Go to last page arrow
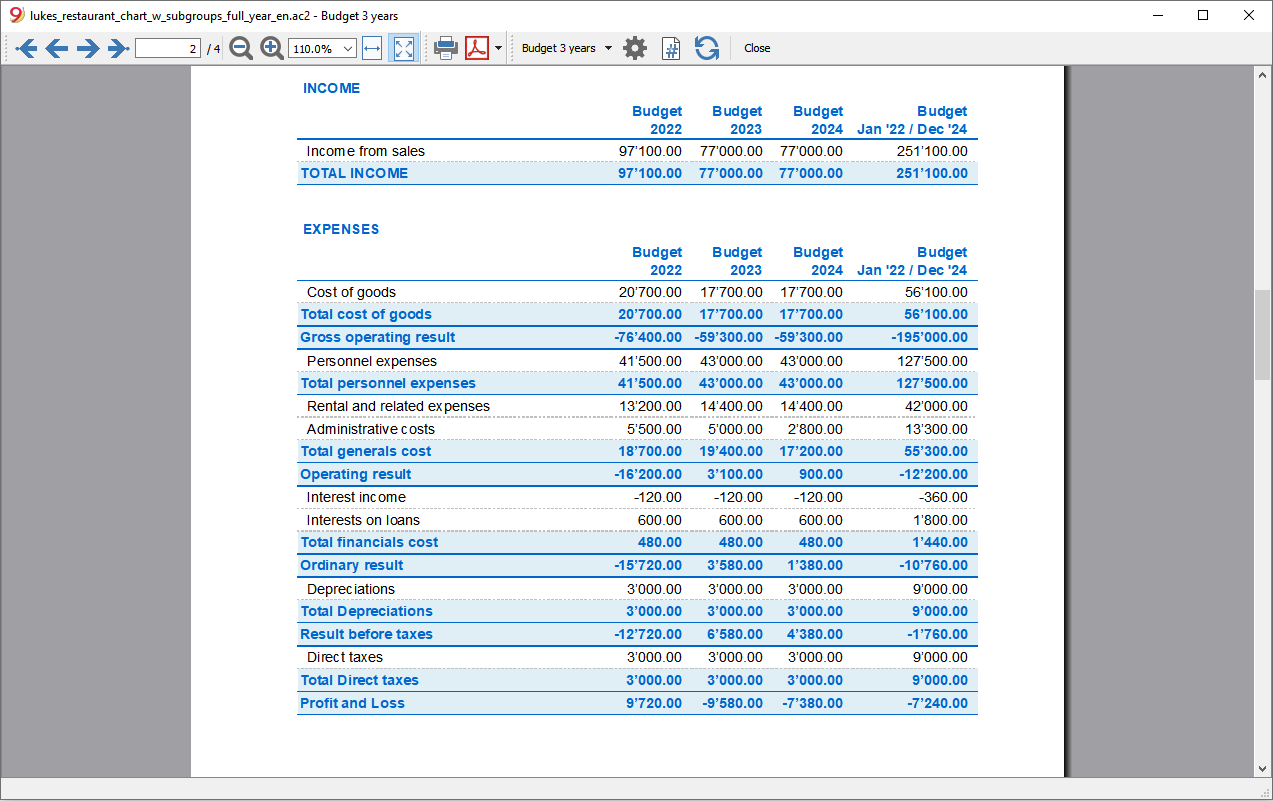The image size is (1273, 801). pos(118,48)
